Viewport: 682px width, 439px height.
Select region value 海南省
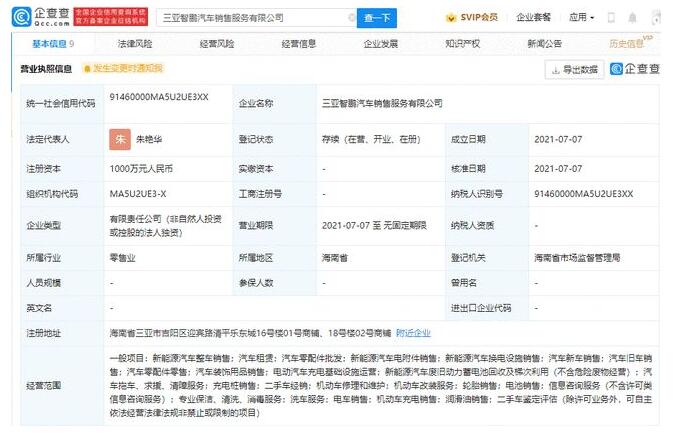coord(335,258)
